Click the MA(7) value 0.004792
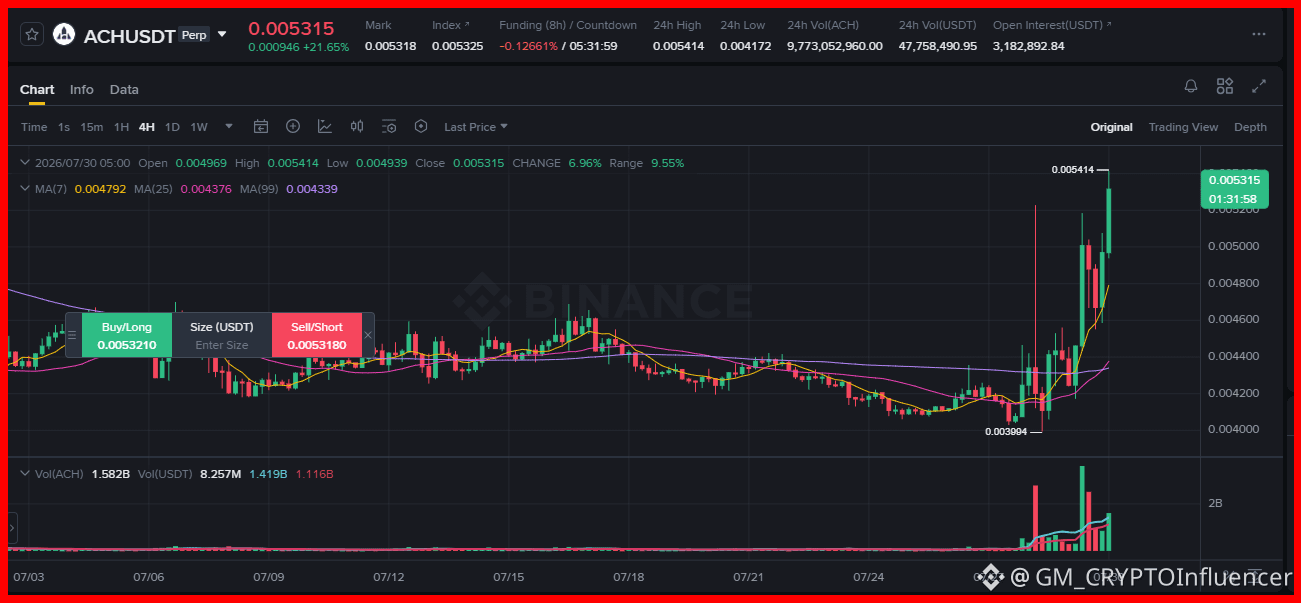Screen dimensions: 1301x603 point(100,188)
